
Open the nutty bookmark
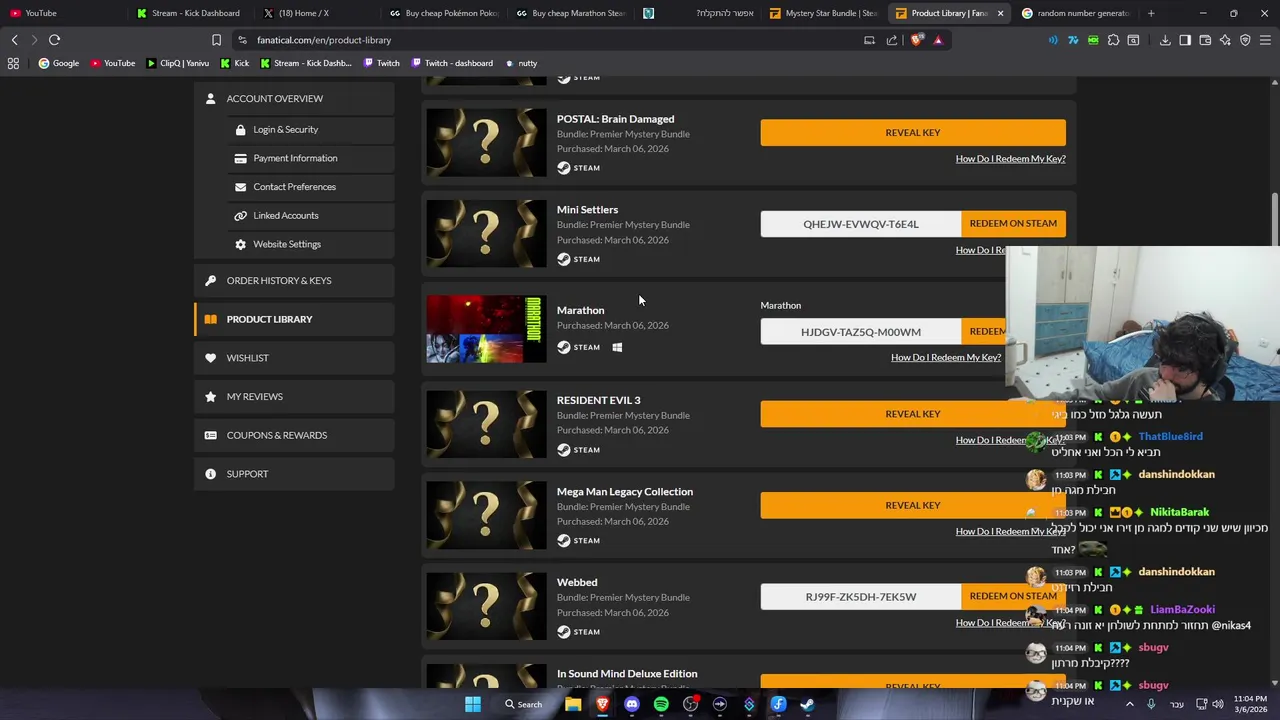pos(521,63)
